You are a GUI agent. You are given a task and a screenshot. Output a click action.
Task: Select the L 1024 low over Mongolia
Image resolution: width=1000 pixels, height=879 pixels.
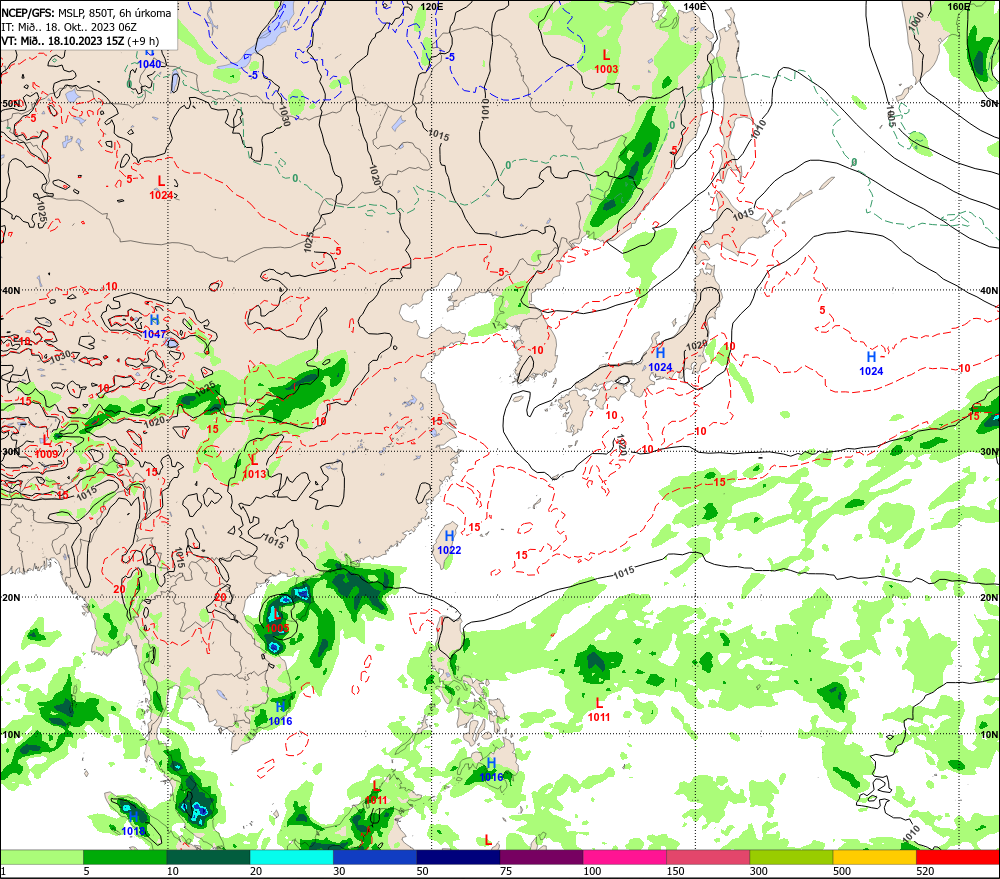pos(161,188)
